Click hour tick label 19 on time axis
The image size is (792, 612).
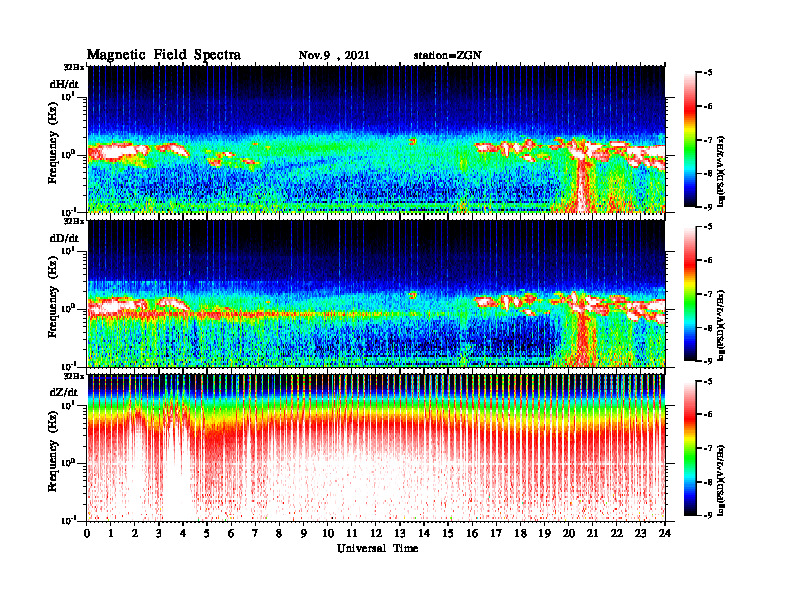coord(544,533)
